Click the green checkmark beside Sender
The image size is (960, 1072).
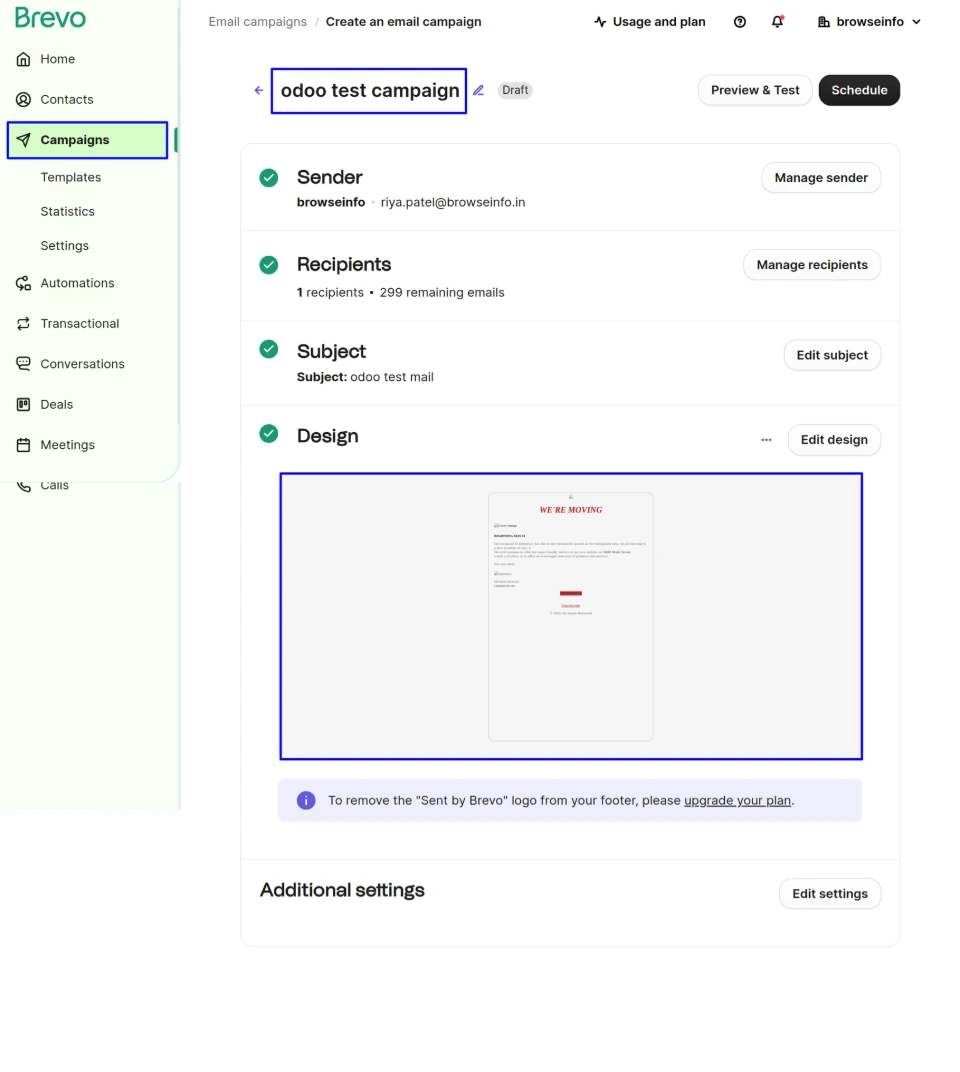(x=269, y=178)
